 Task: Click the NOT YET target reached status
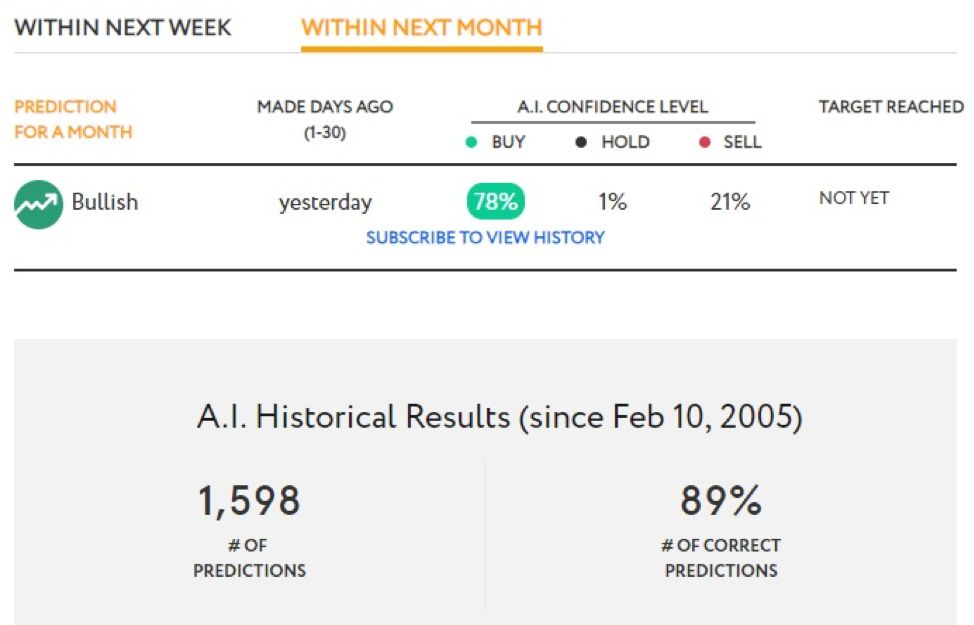point(854,198)
